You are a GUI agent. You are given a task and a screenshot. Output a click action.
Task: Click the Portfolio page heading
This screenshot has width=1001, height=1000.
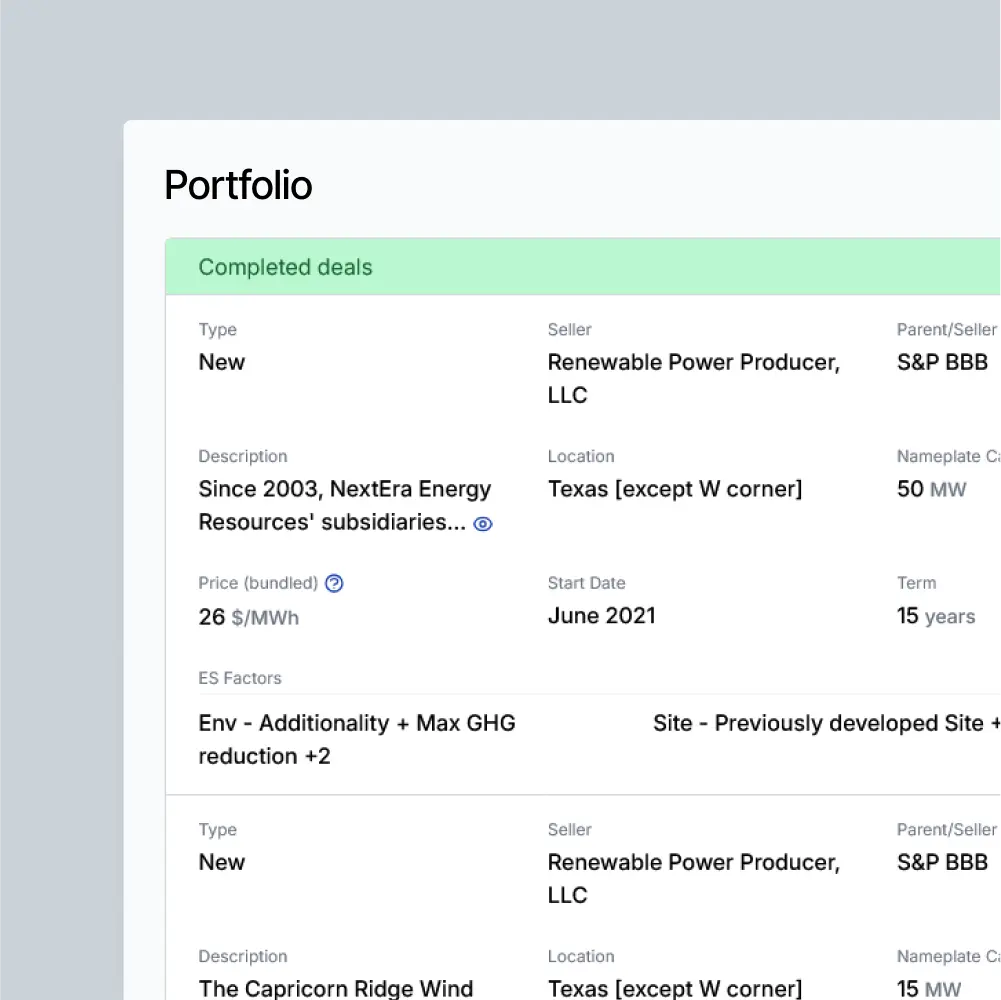pyautogui.click(x=238, y=185)
